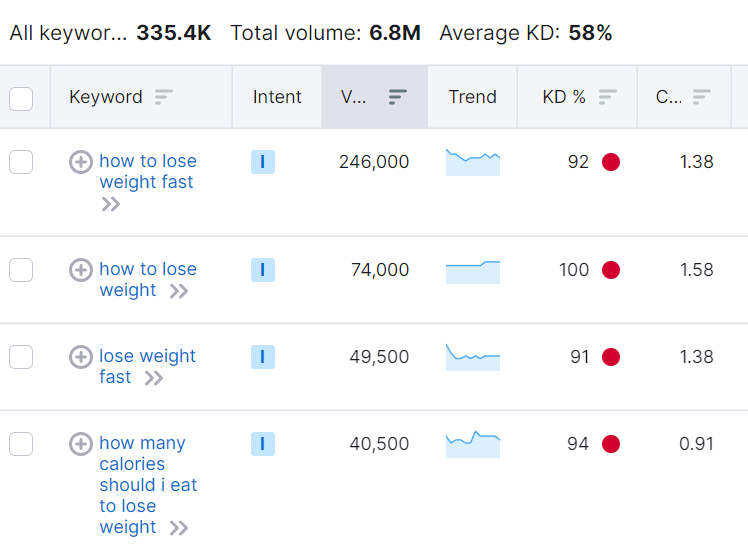
Task: Check the box for 'how to lose weight fast'
Action: pyautogui.click(x=21, y=162)
